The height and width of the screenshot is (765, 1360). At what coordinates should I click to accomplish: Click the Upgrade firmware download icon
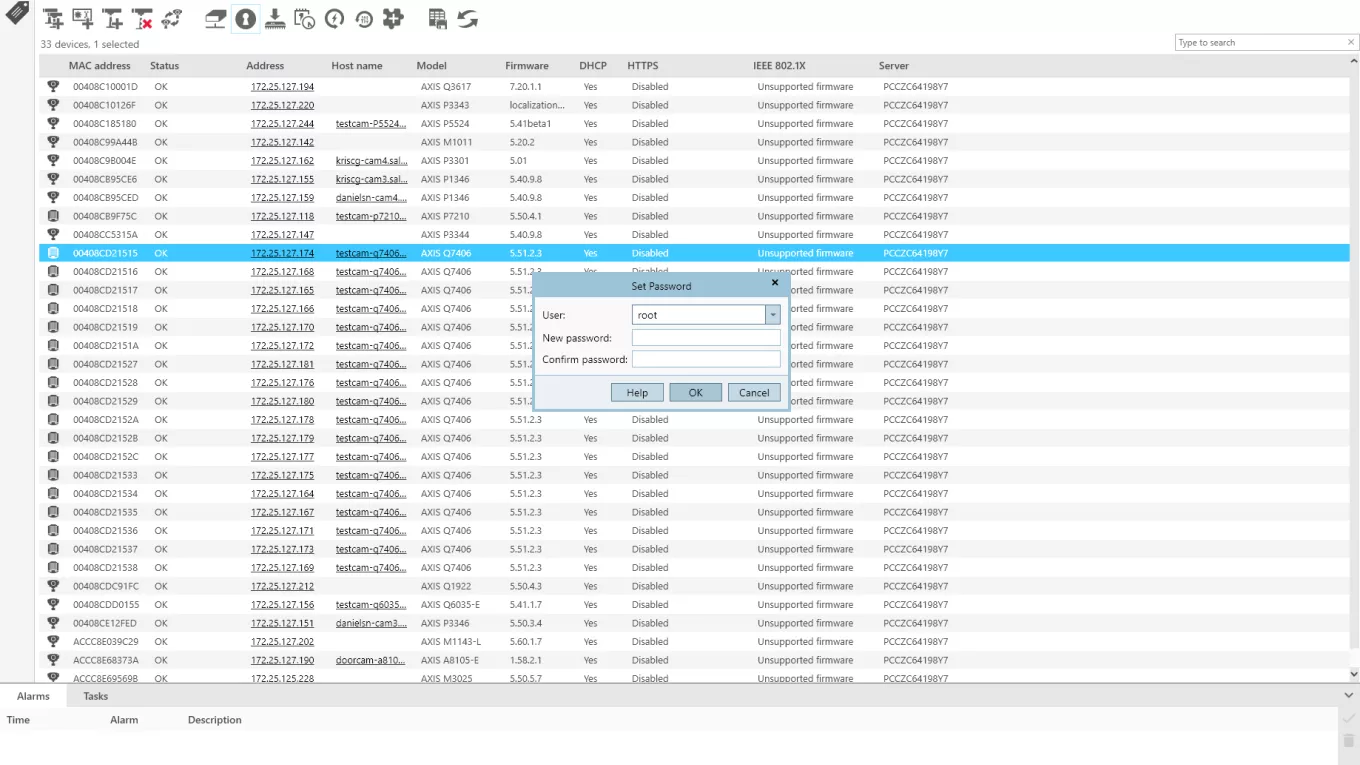[x=275, y=19]
